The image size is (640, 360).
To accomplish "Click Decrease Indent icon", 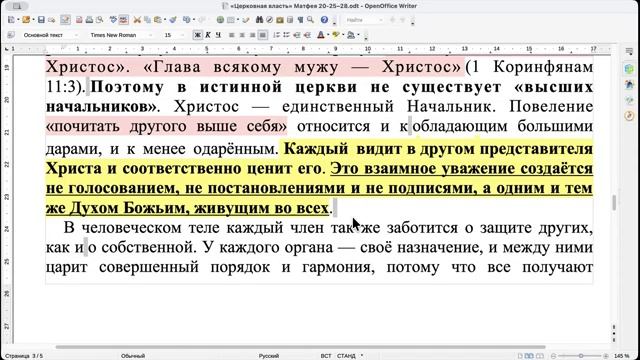I will 296,35.
